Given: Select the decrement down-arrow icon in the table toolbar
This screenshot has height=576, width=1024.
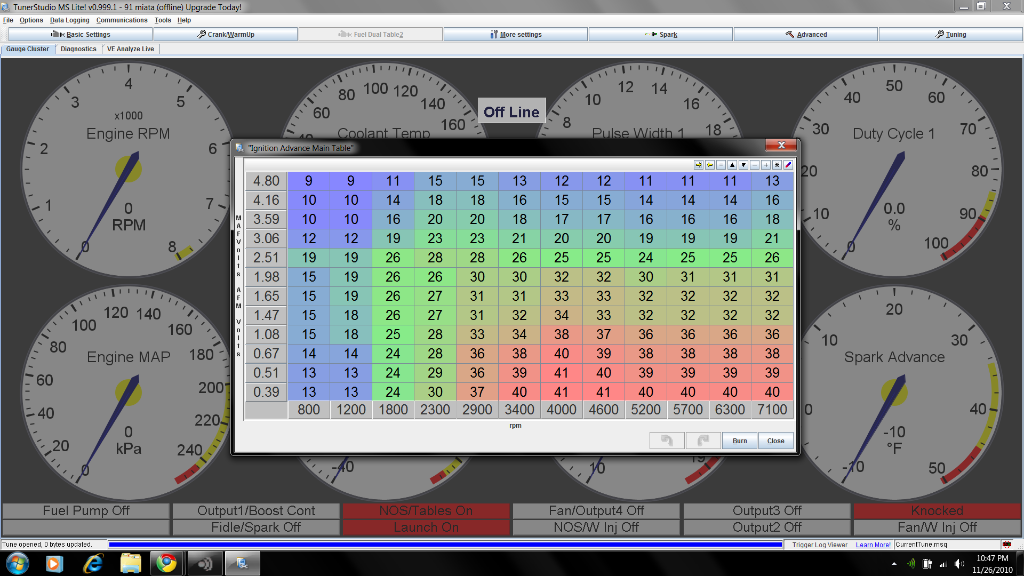Looking at the screenshot, I should tap(743, 165).
